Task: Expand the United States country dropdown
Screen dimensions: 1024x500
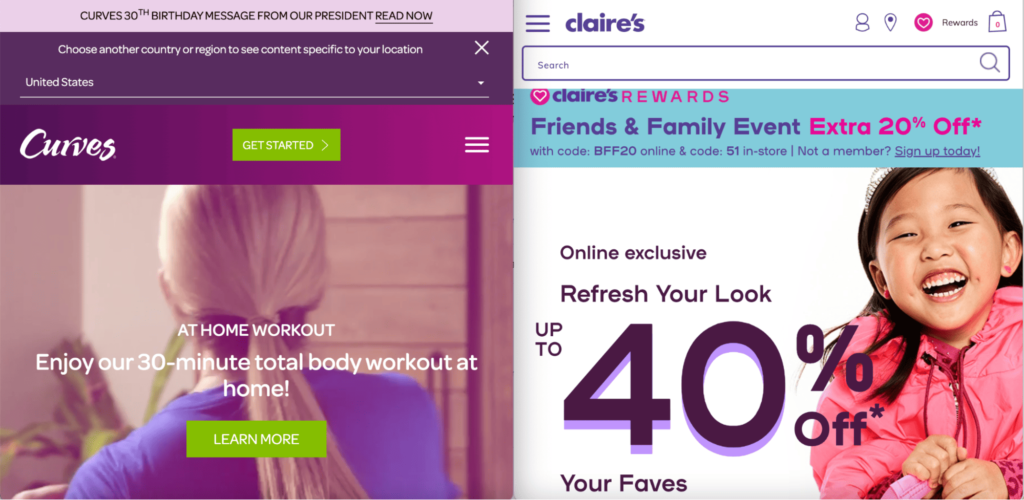Action: [x=254, y=83]
